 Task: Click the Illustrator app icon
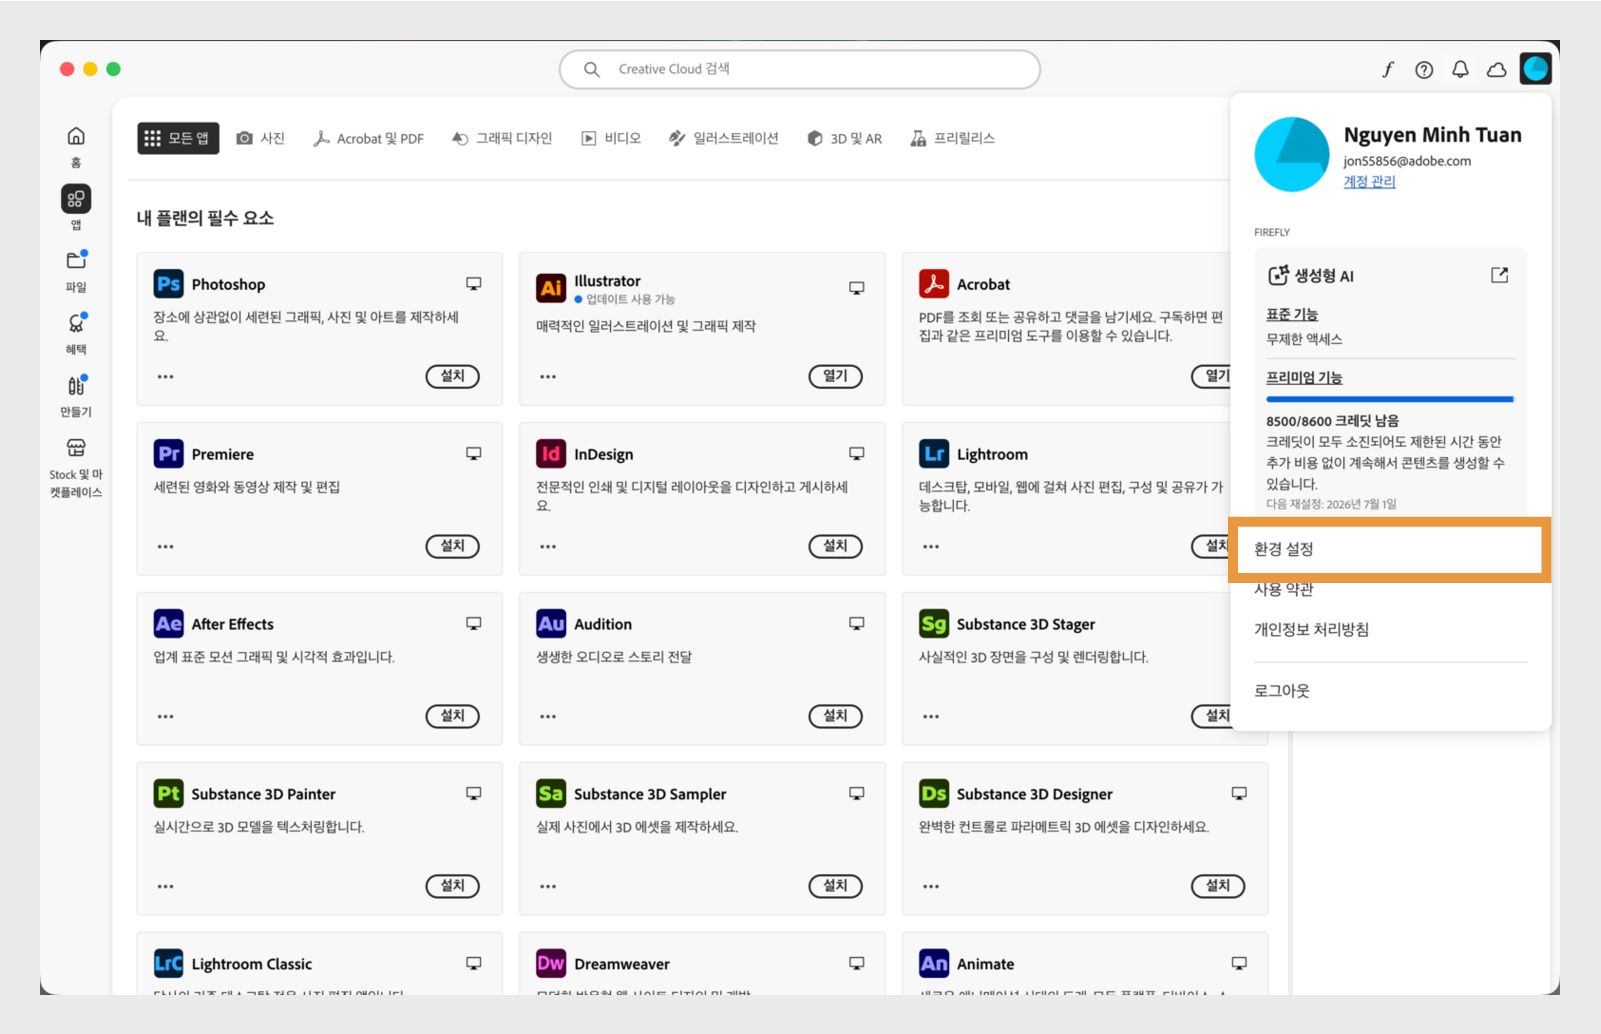[x=551, y=288]
